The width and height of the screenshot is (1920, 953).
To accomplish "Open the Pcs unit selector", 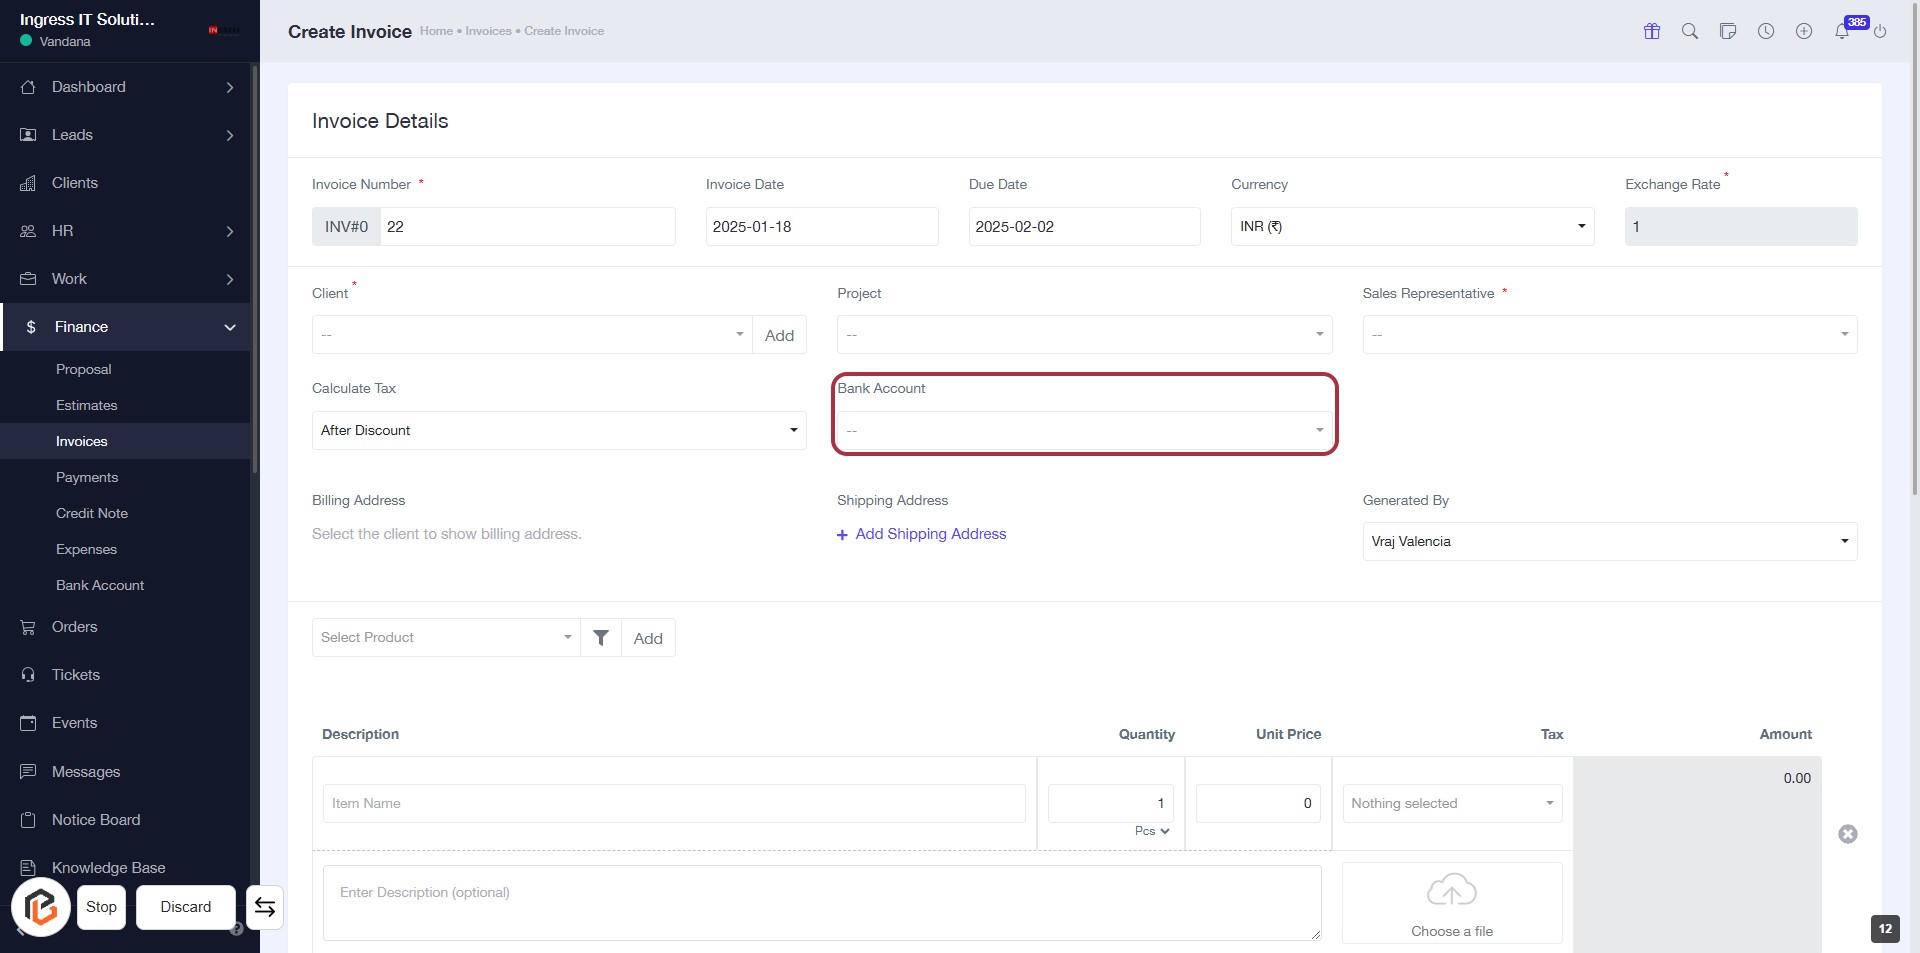I will coord(1152,831).
